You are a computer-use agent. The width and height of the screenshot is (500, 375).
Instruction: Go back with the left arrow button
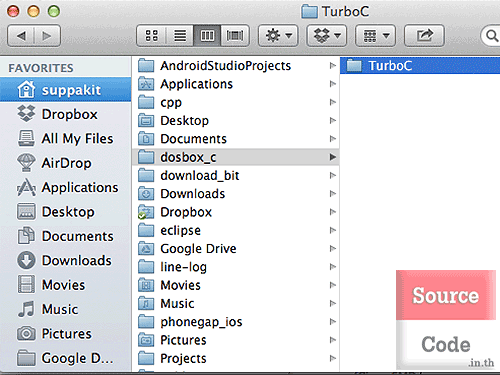click(21, 36)
